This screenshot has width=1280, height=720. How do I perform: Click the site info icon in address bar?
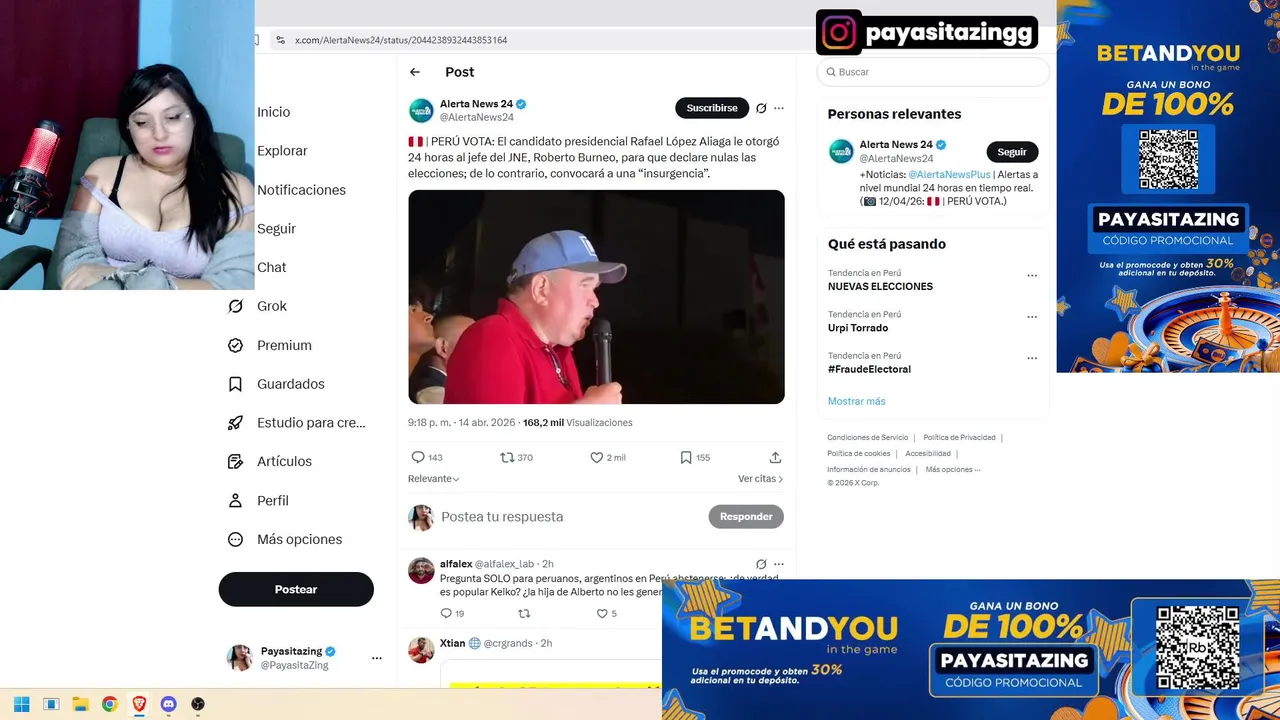(280, 40)
